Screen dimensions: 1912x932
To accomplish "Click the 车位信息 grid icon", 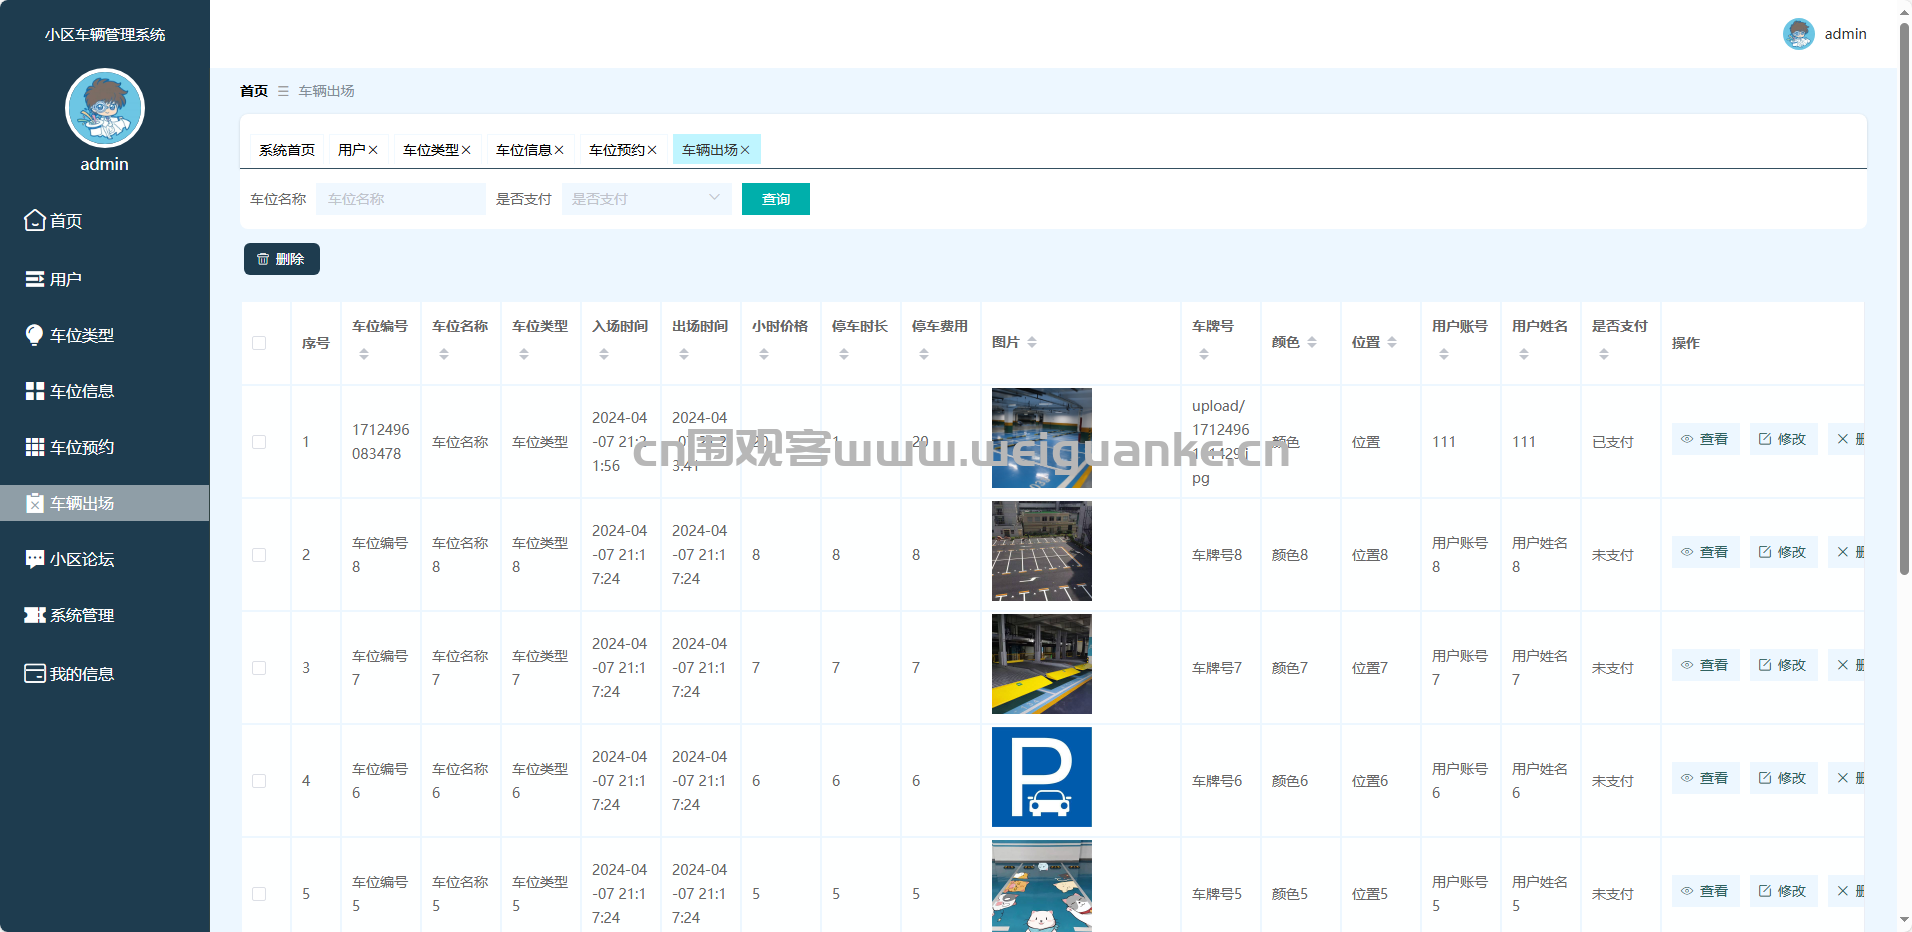I will [35, 391].
